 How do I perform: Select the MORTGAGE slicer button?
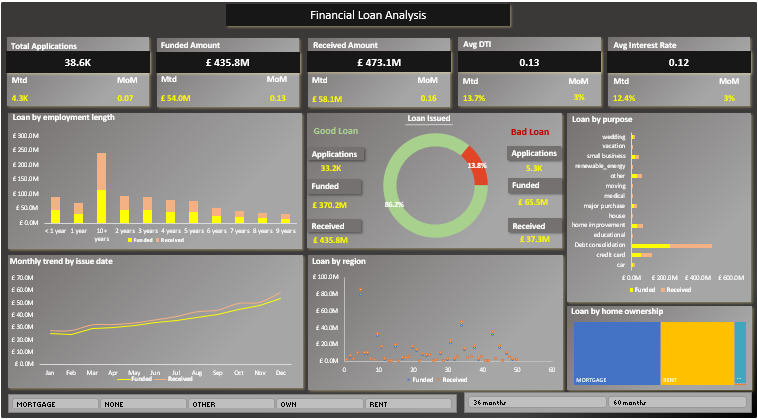(55, 404)
